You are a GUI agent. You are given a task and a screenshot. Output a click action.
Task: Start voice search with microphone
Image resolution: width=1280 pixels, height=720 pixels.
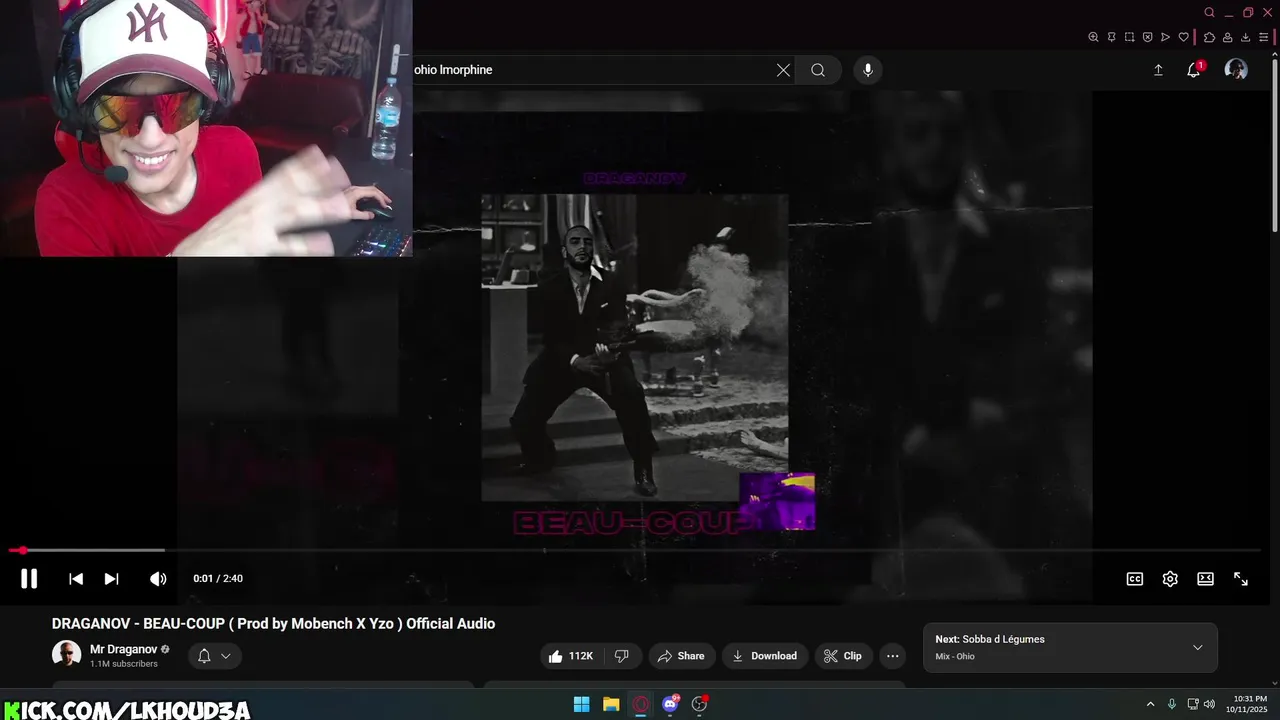(x=868, y=70)
